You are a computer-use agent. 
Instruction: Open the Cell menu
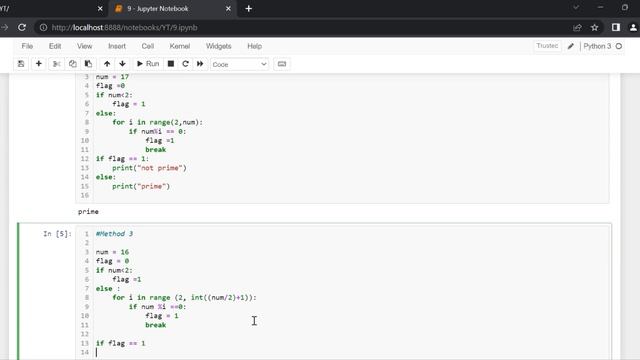click(x=148, y=46)
